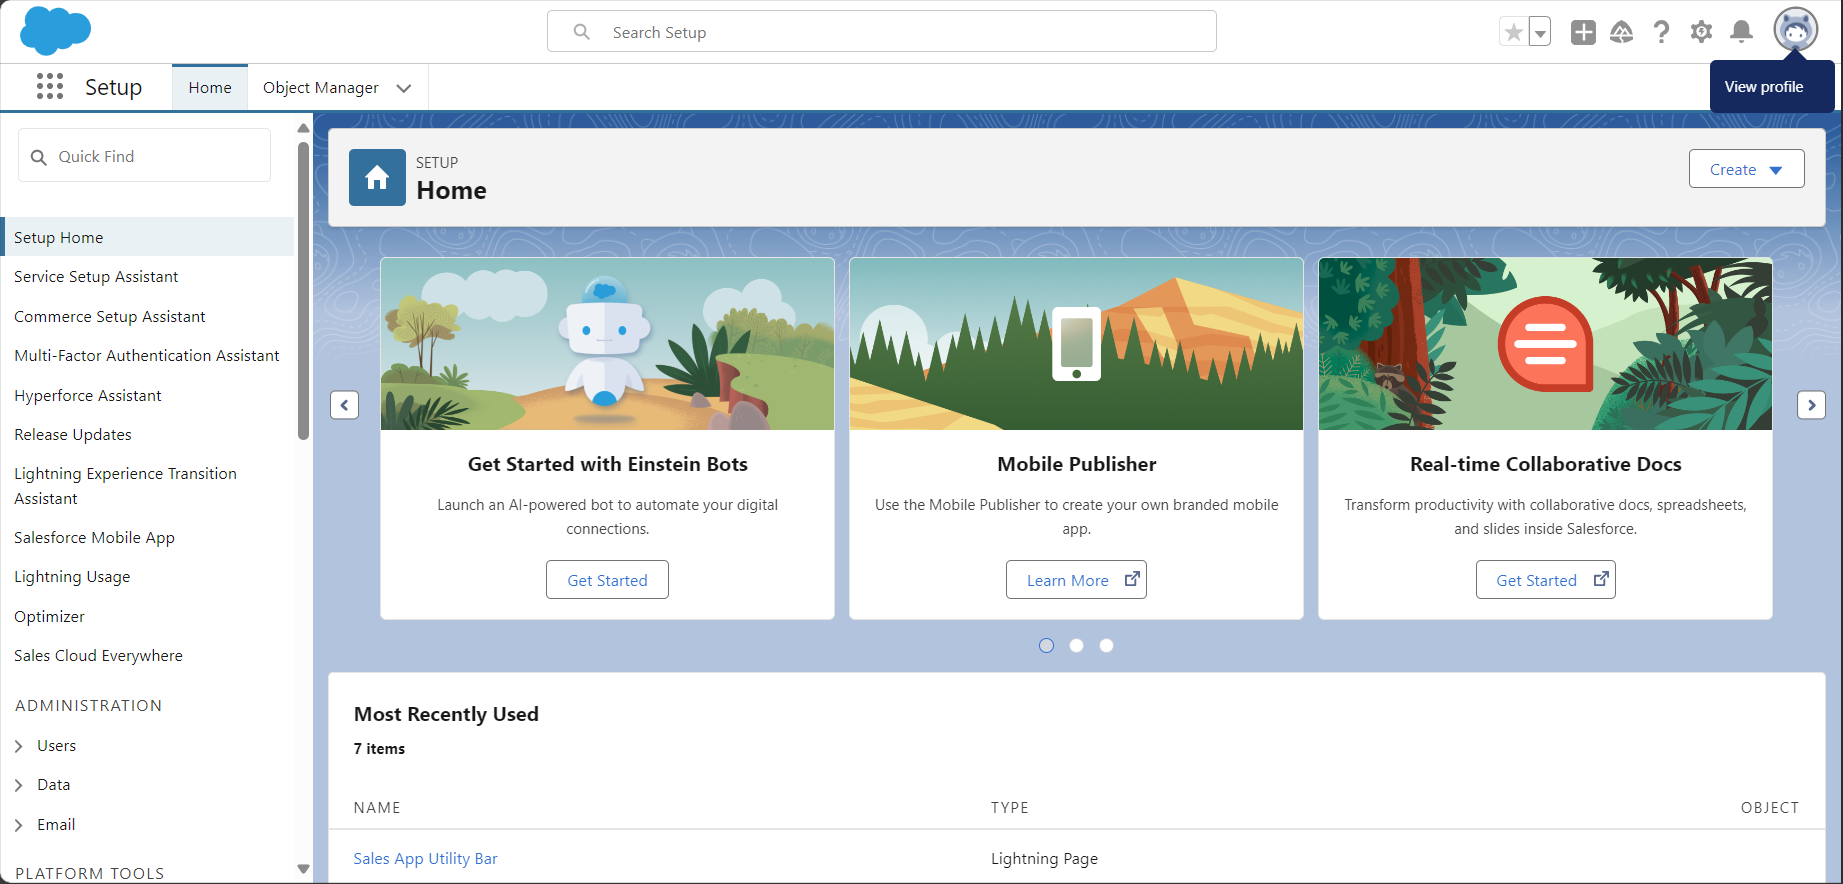Open the Help question mark icon
Screen dimensions: 1843x884
[x=1661, y=32]
